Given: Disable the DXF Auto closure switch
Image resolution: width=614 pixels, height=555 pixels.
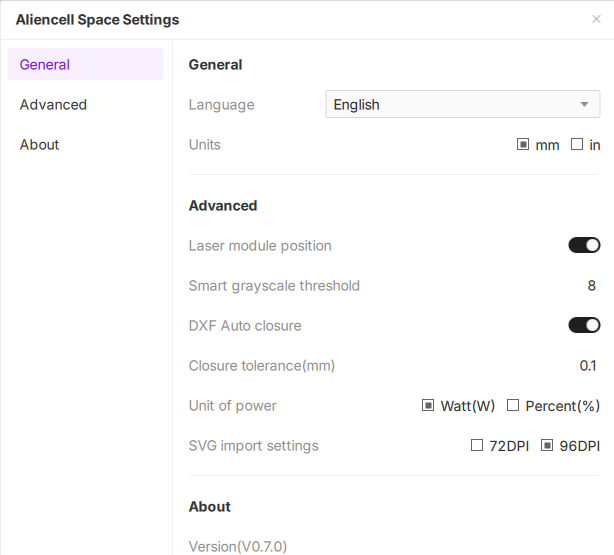Looking at the screenshot, I should click(584, 325).
